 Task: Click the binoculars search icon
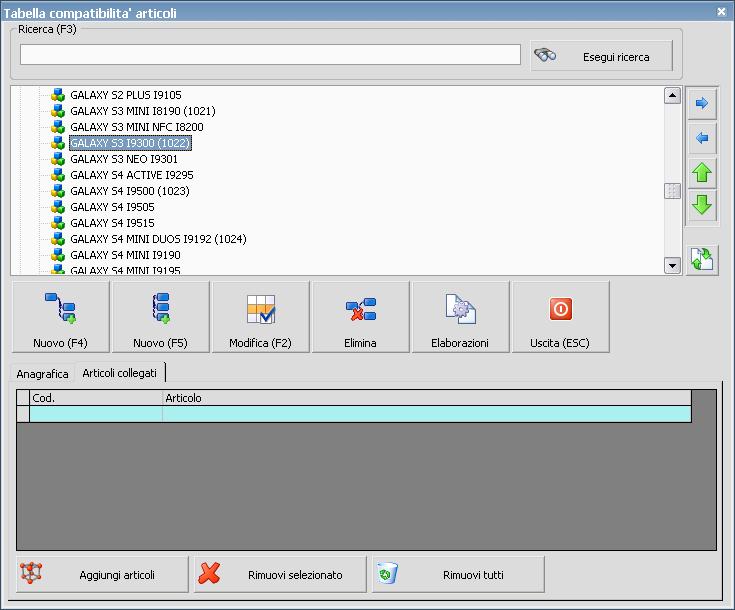click(x=545, y=55)
